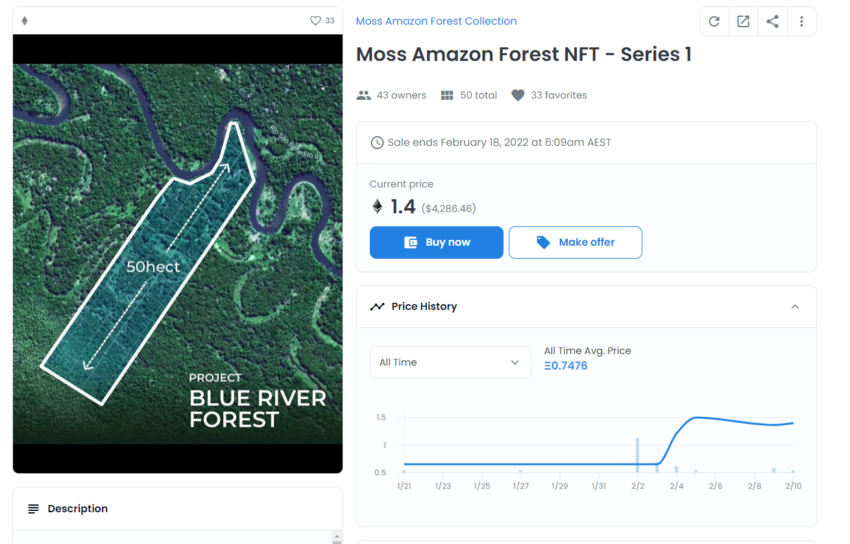Viewport: 850px width, 544px height.
Task: Click the grid icon beside 50 total
Action: pyautogui.click(x=447, y=95)
